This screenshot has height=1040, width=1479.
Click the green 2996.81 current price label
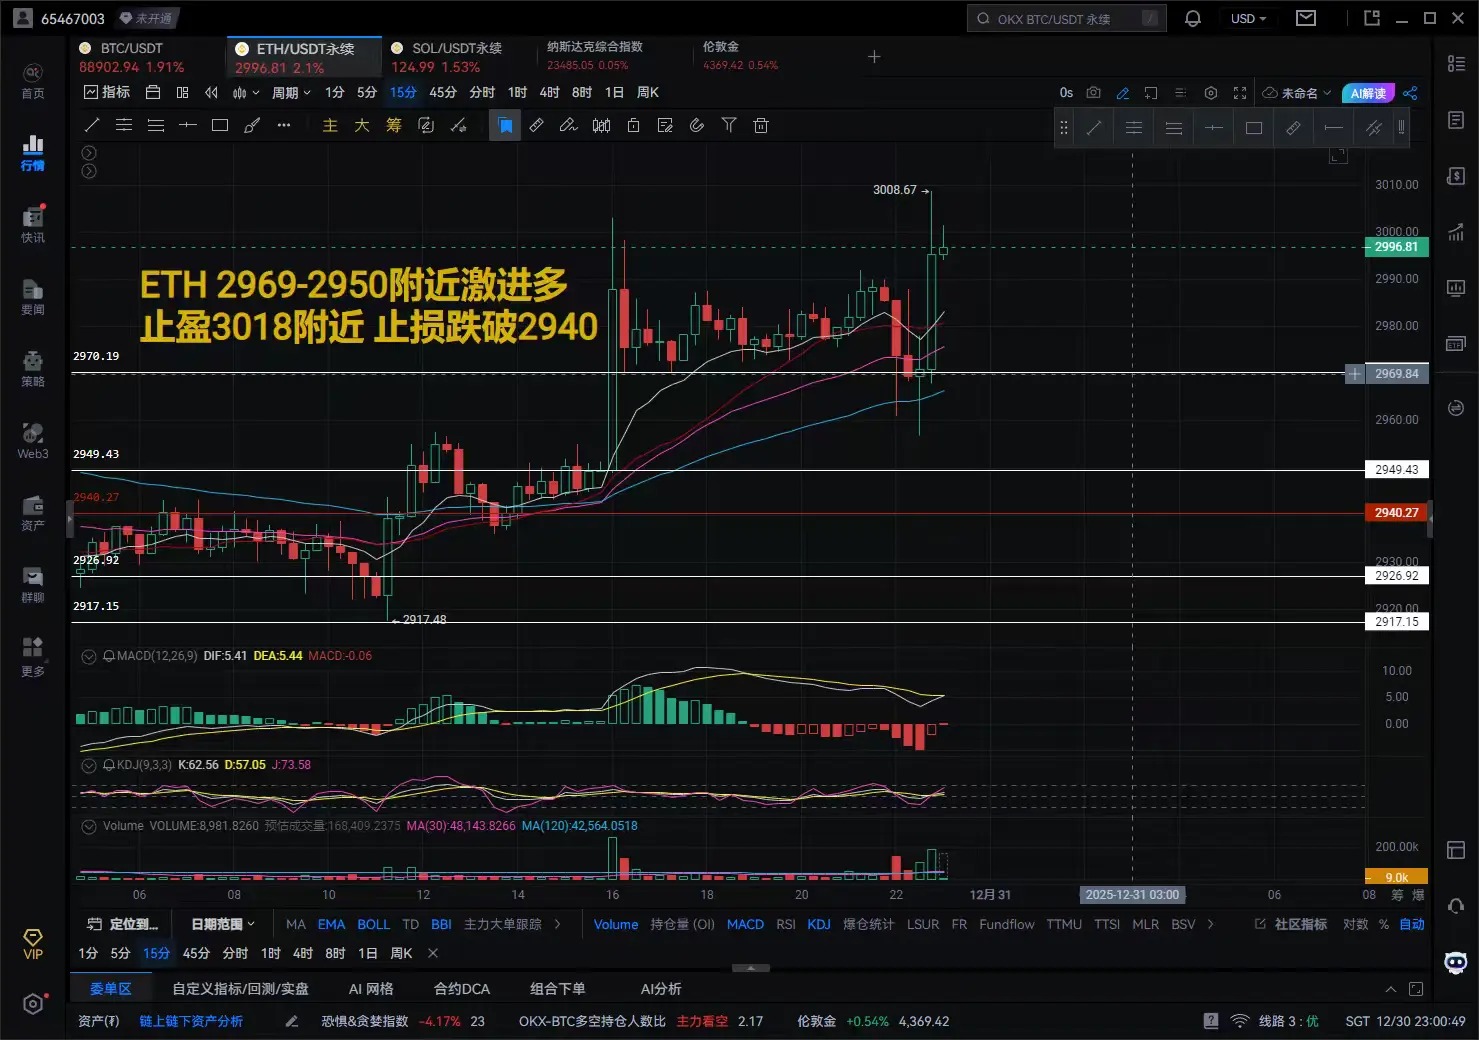1396,247
